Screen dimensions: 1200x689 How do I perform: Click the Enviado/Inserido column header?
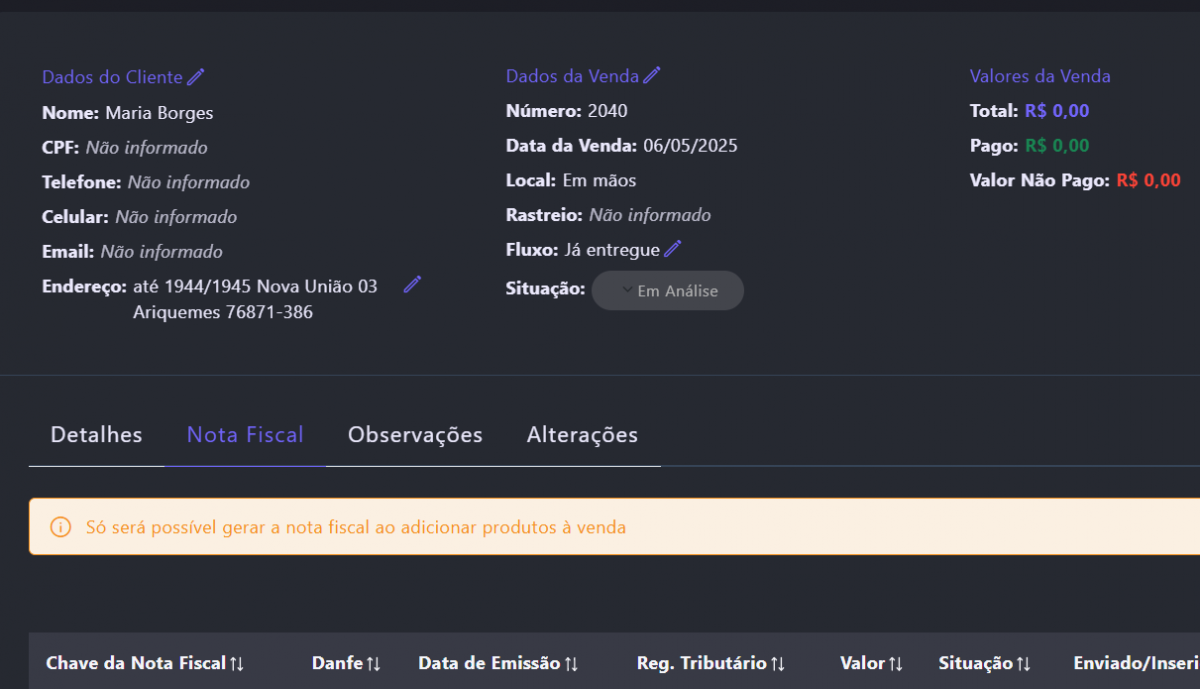[1135, 664]
